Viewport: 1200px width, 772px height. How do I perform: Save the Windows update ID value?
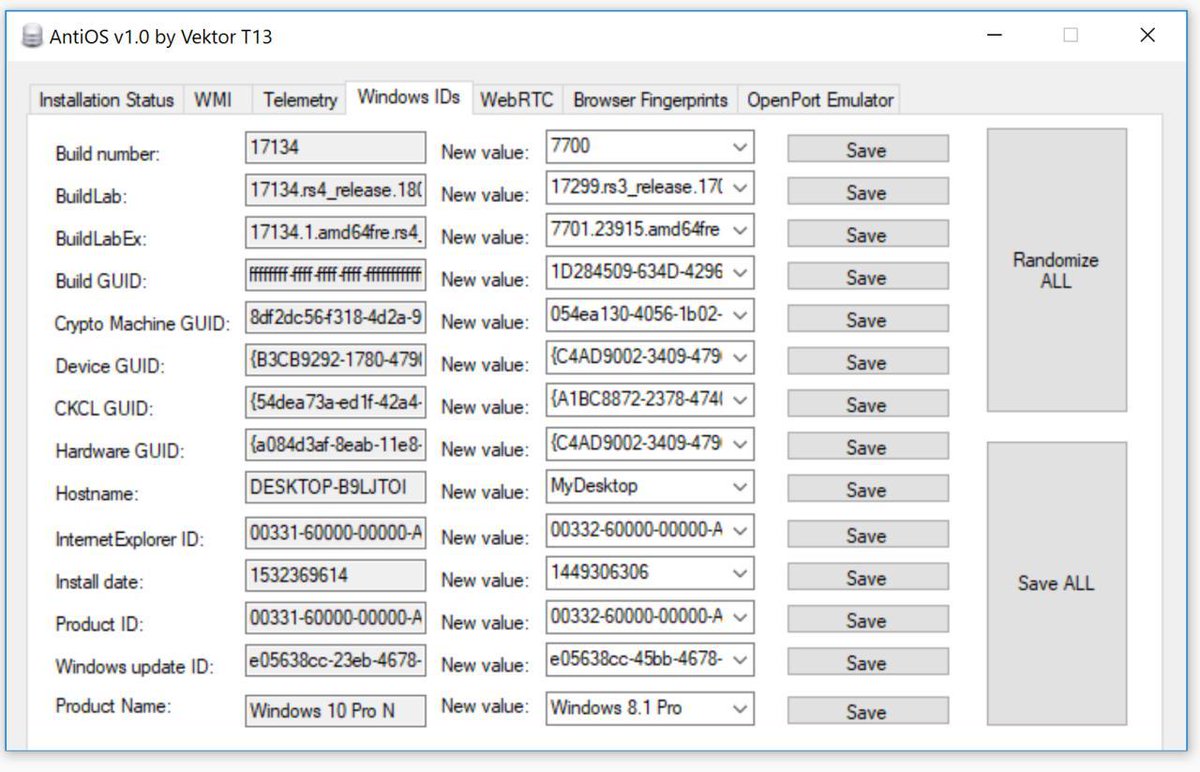point(867,663)
